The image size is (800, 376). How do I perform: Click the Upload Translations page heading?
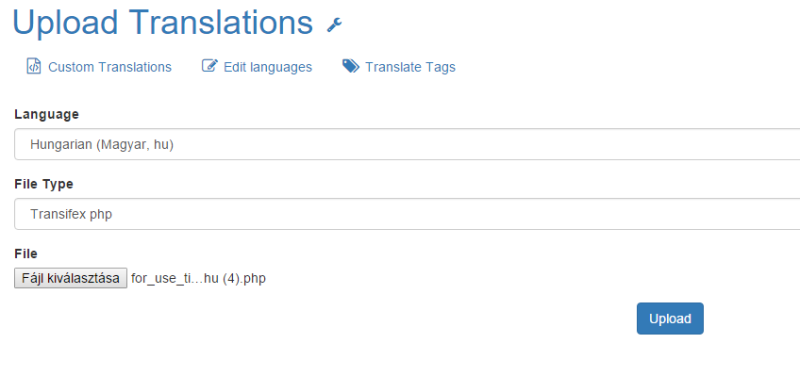pyautogui.click(x=162, y=23)
